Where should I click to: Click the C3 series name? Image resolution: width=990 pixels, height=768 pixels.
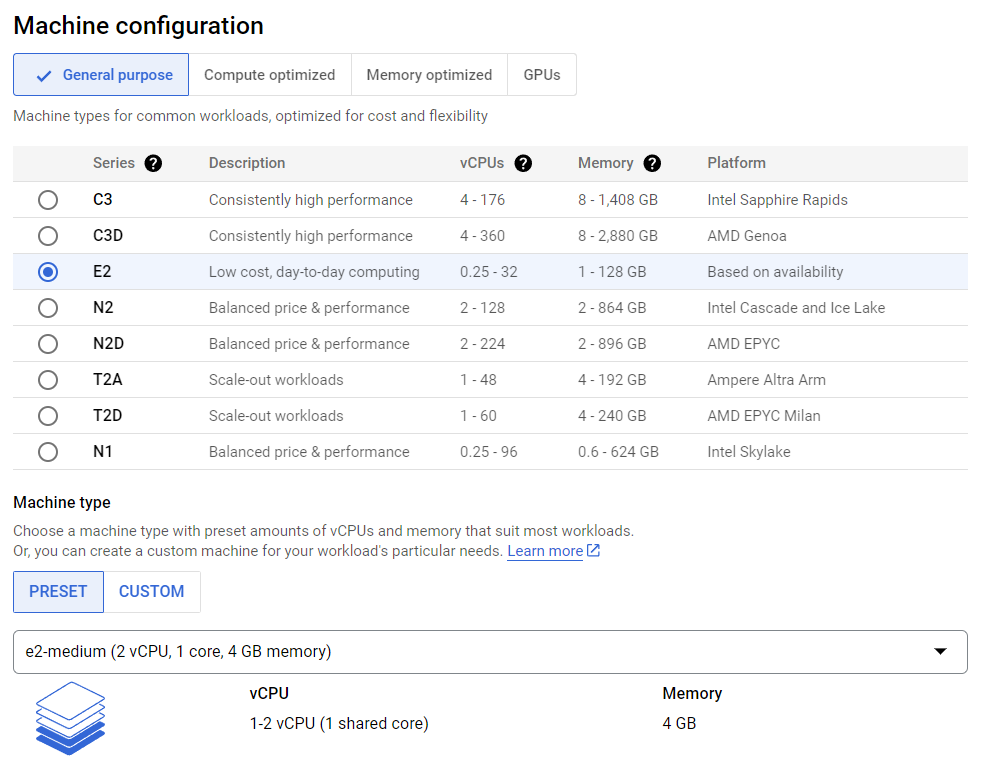pos(102,200)
